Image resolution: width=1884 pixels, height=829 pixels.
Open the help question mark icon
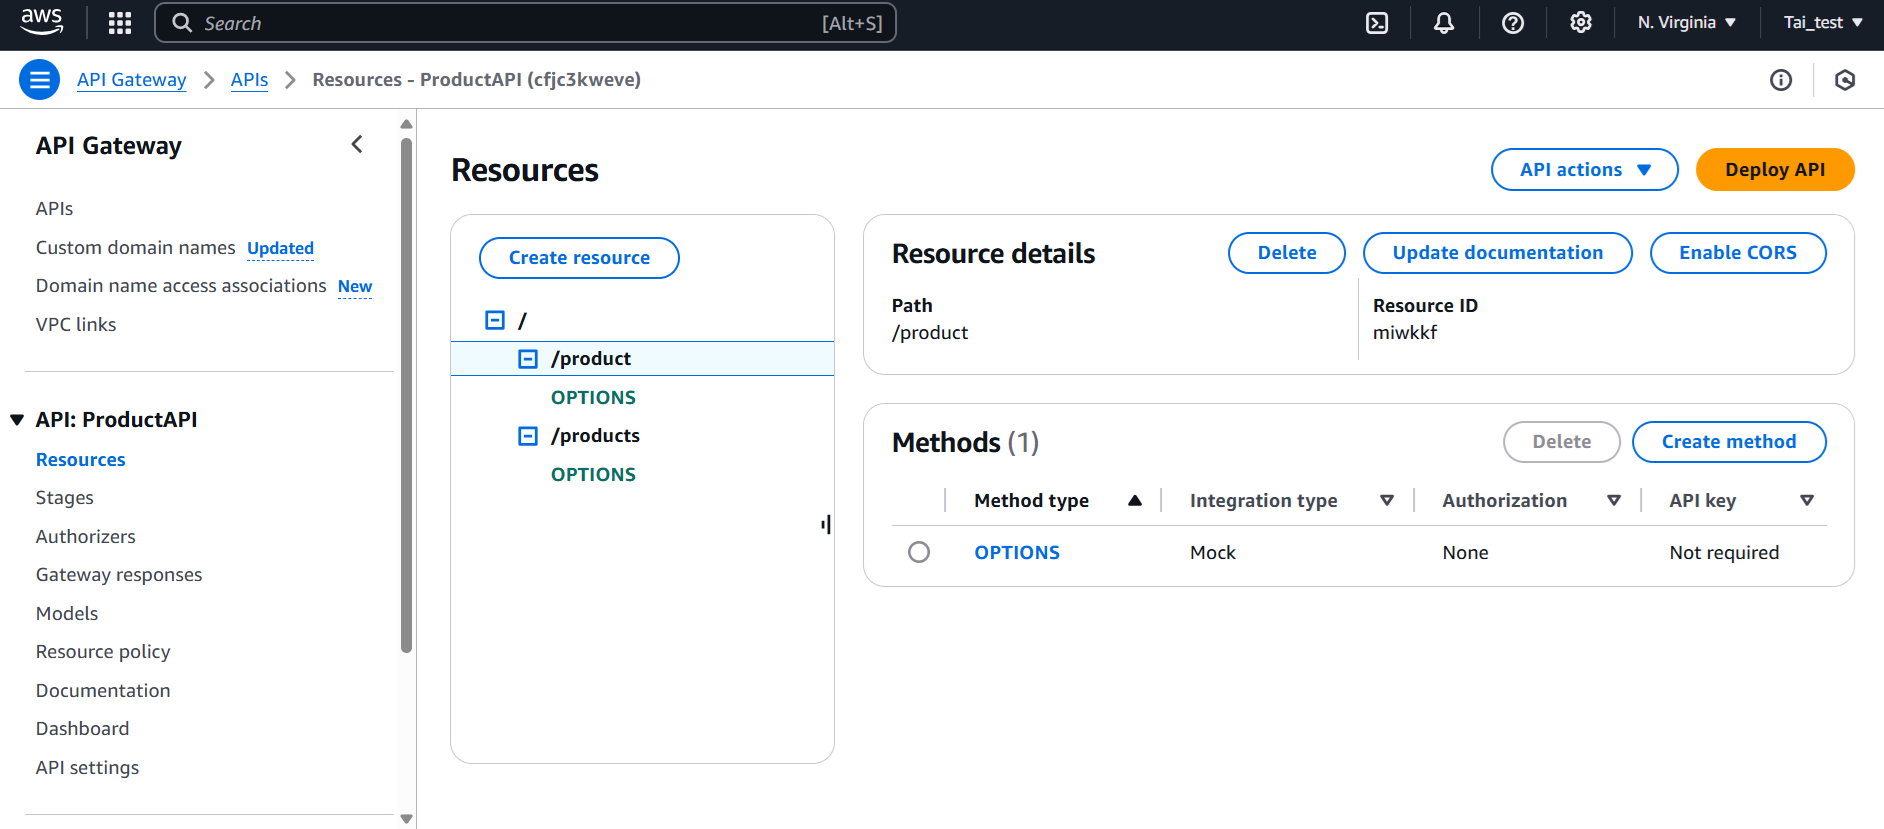1513,23
